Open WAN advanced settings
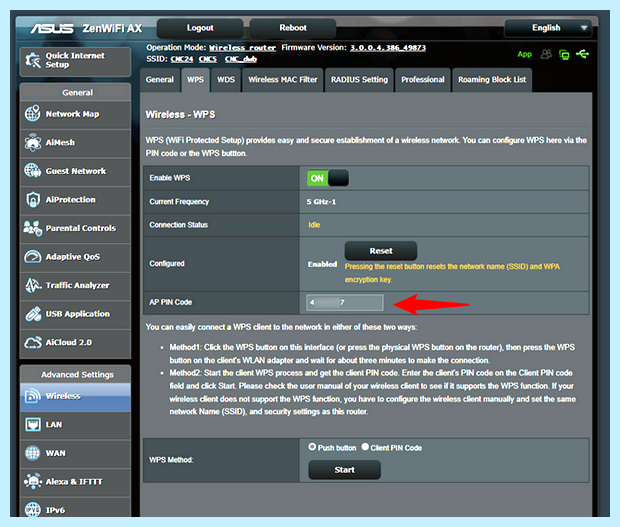Viewport: 620px width, 527px height. 75,453
